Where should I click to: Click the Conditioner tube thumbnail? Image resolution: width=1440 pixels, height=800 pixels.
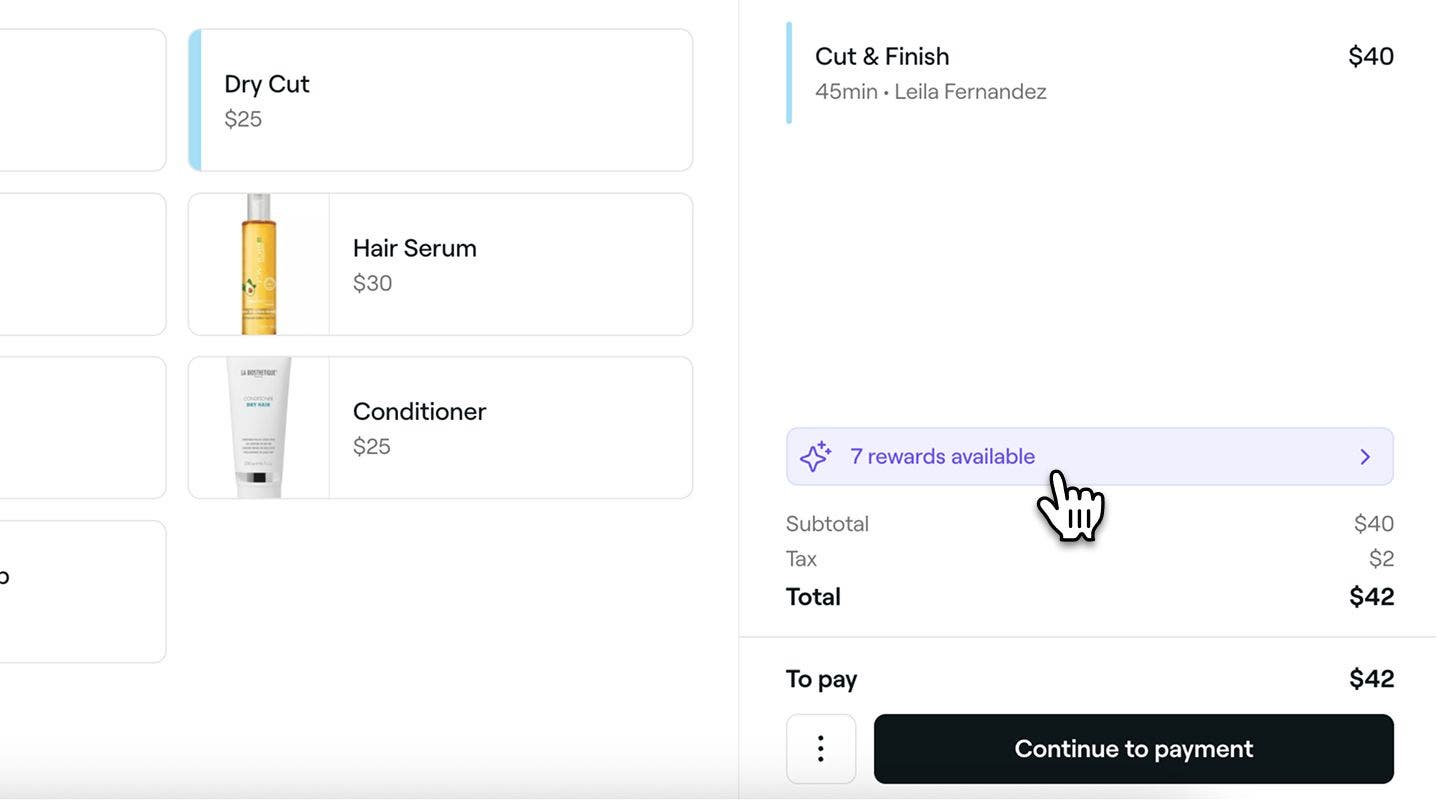(x=259, y=428)
